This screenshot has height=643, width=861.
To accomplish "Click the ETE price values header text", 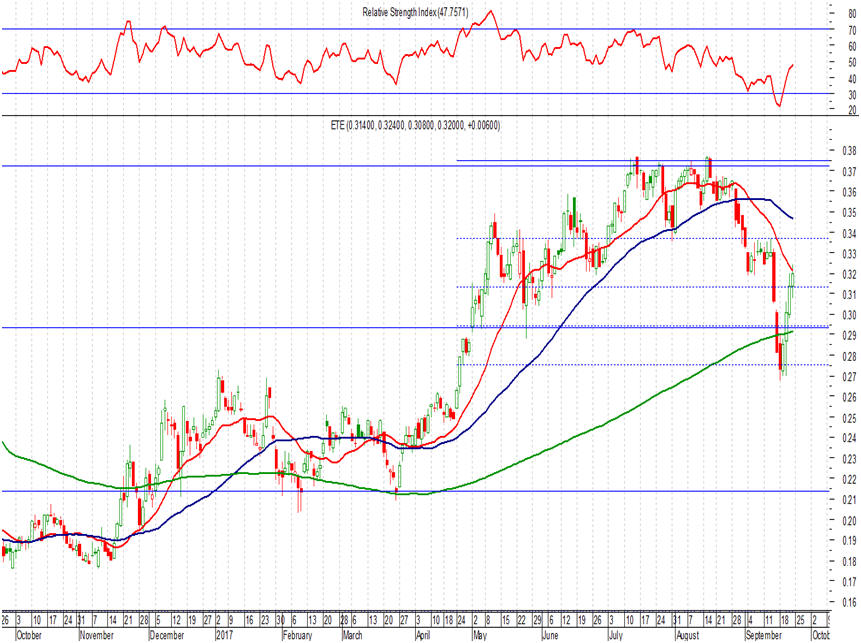I will coord(415,126).
